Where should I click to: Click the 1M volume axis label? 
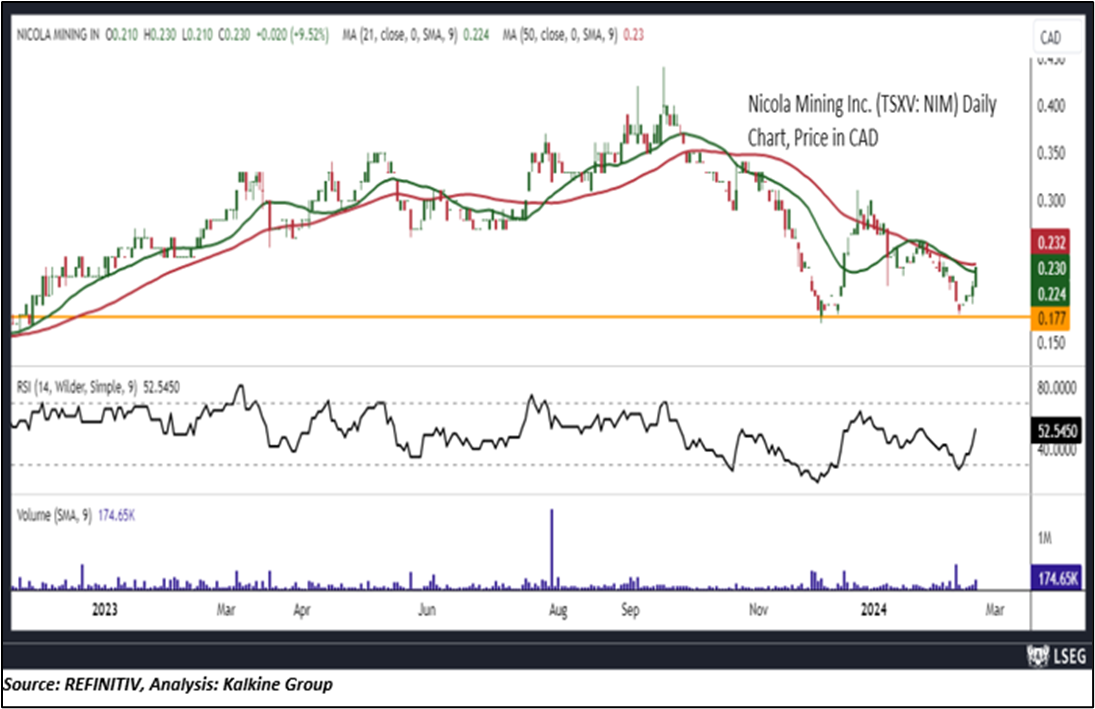click(1045, 538)
